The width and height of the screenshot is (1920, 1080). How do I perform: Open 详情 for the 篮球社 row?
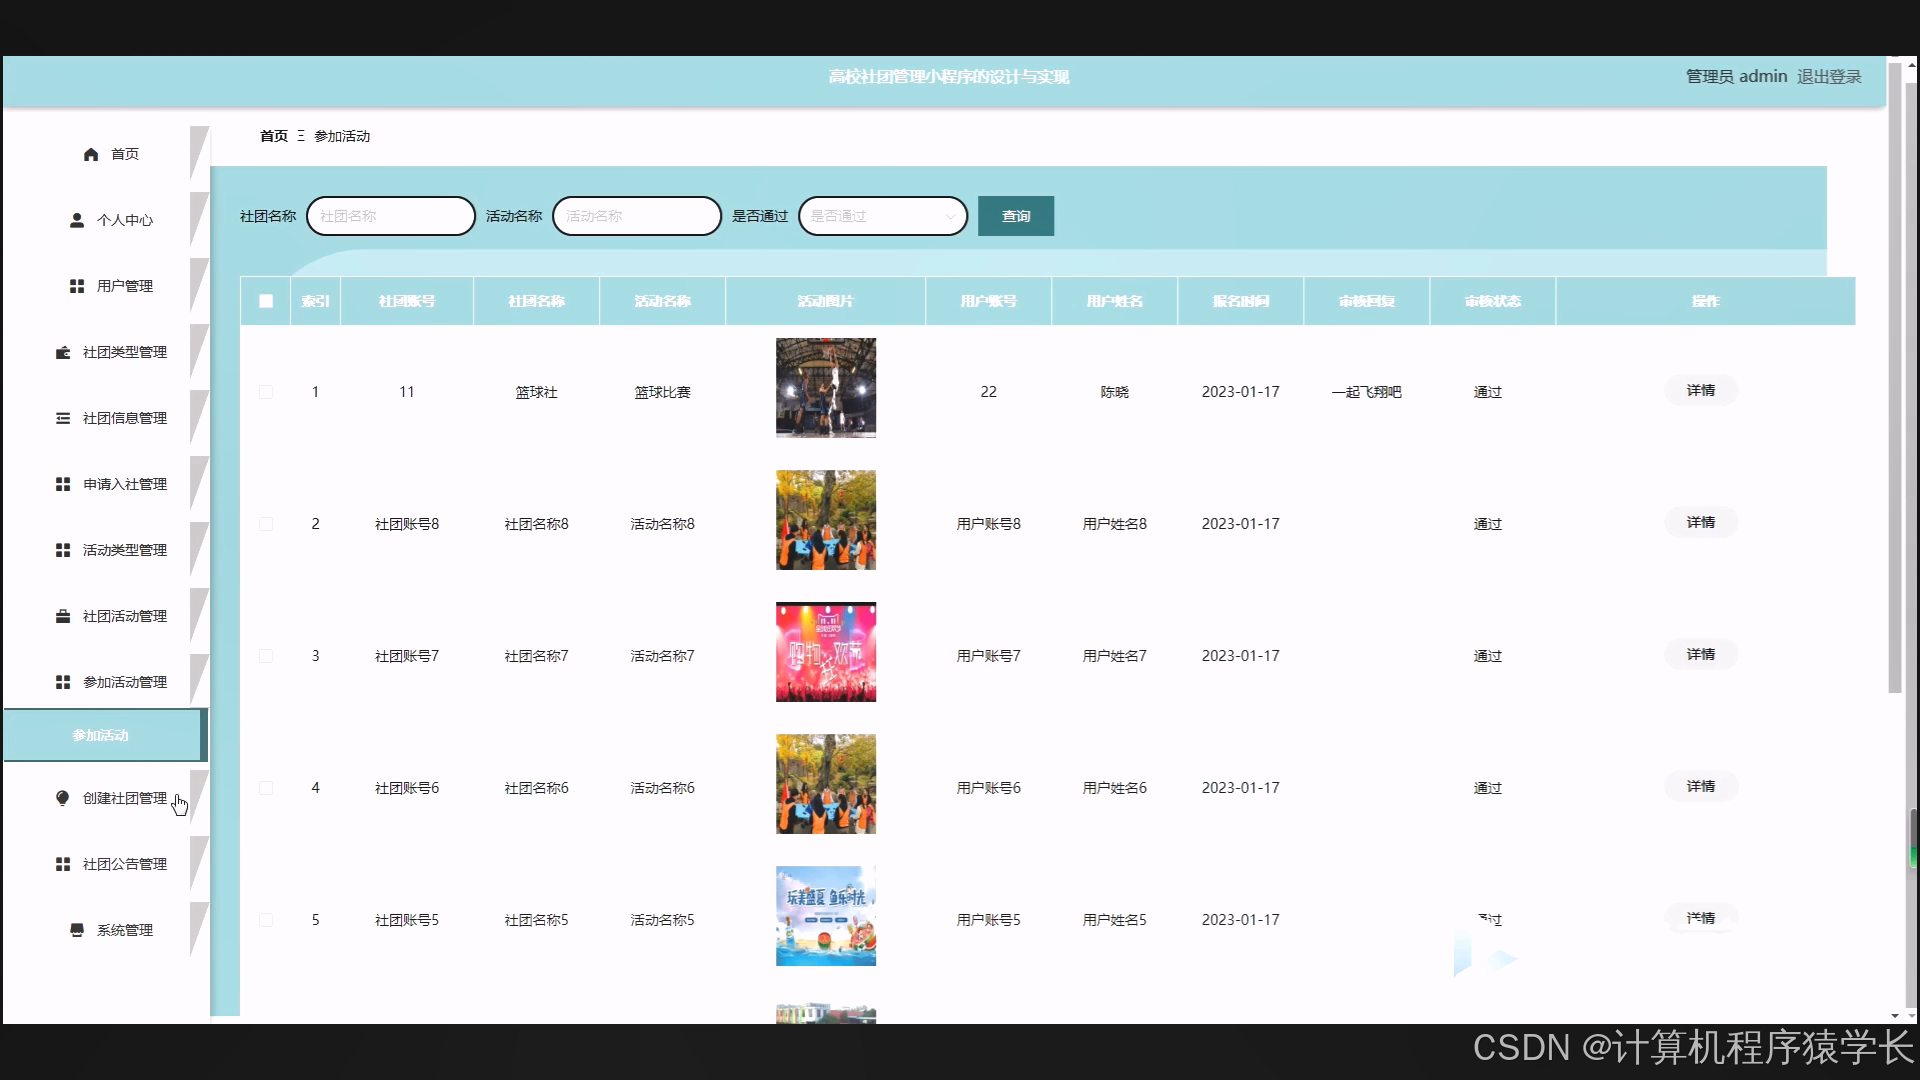(x=1701, y=390)
